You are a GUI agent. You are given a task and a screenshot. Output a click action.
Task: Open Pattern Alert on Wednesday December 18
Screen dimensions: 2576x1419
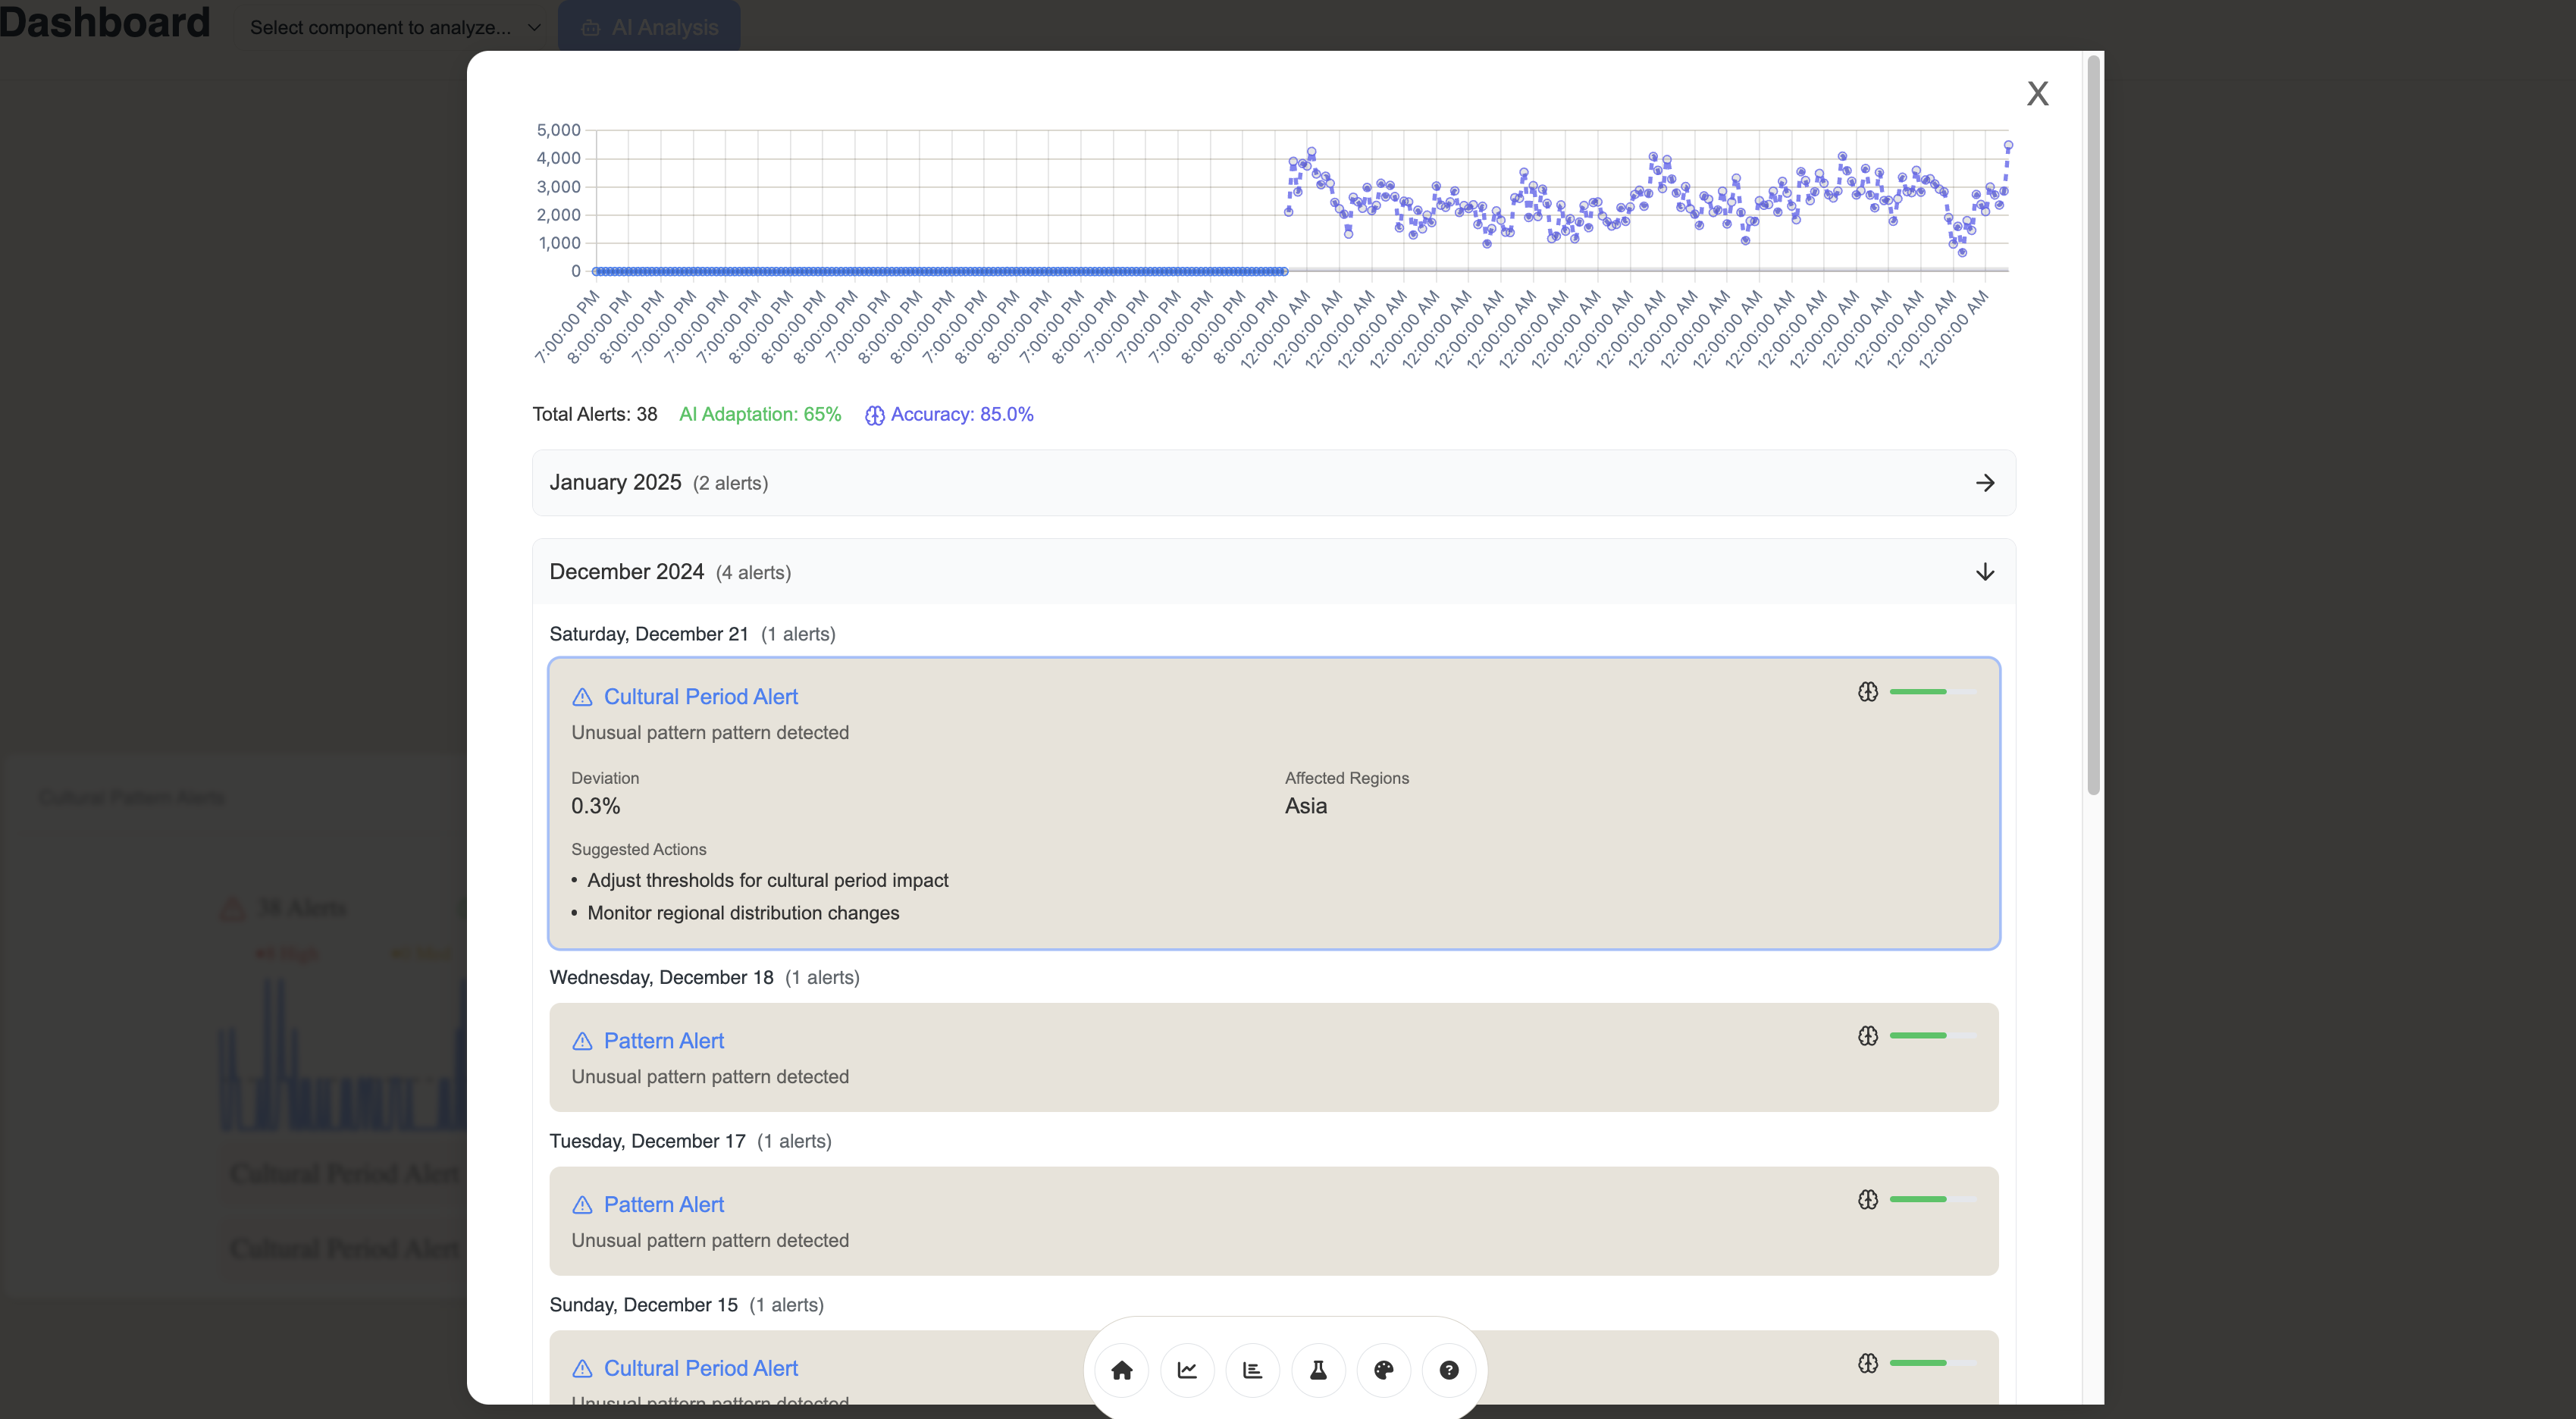663,1041
